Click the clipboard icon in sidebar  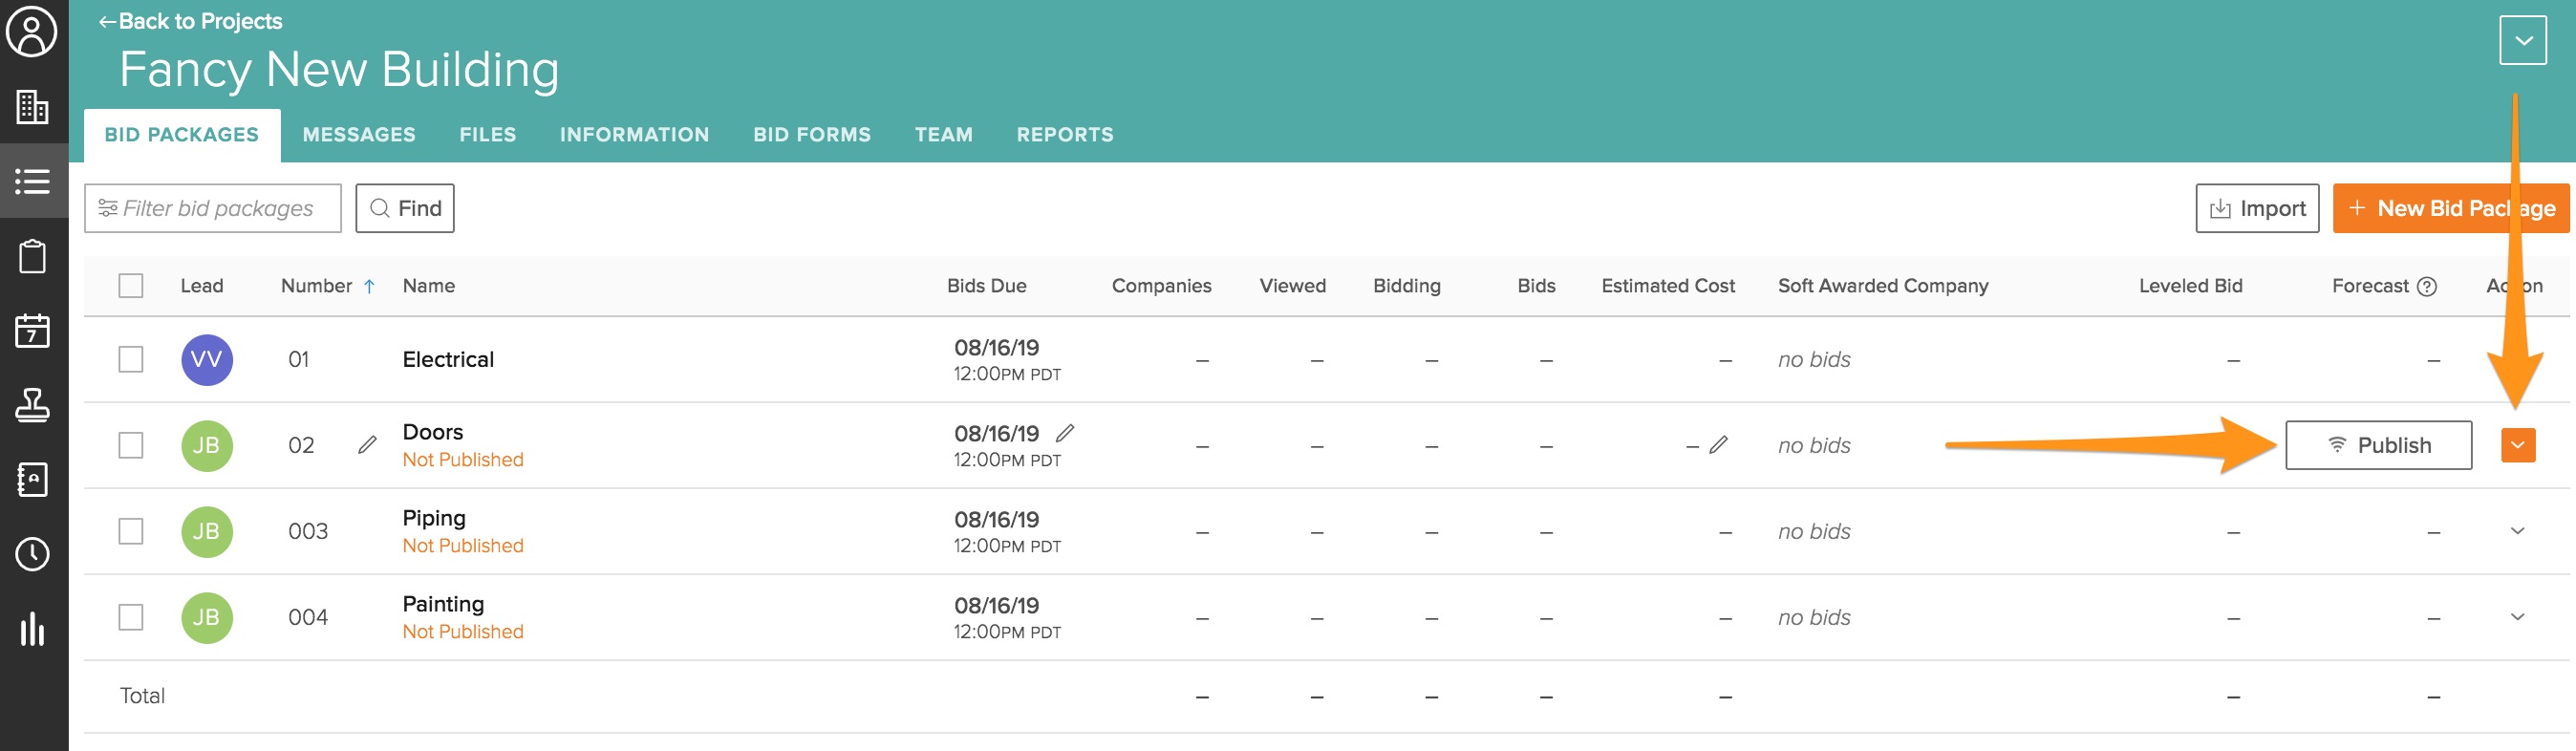click(x=32, y=256)
